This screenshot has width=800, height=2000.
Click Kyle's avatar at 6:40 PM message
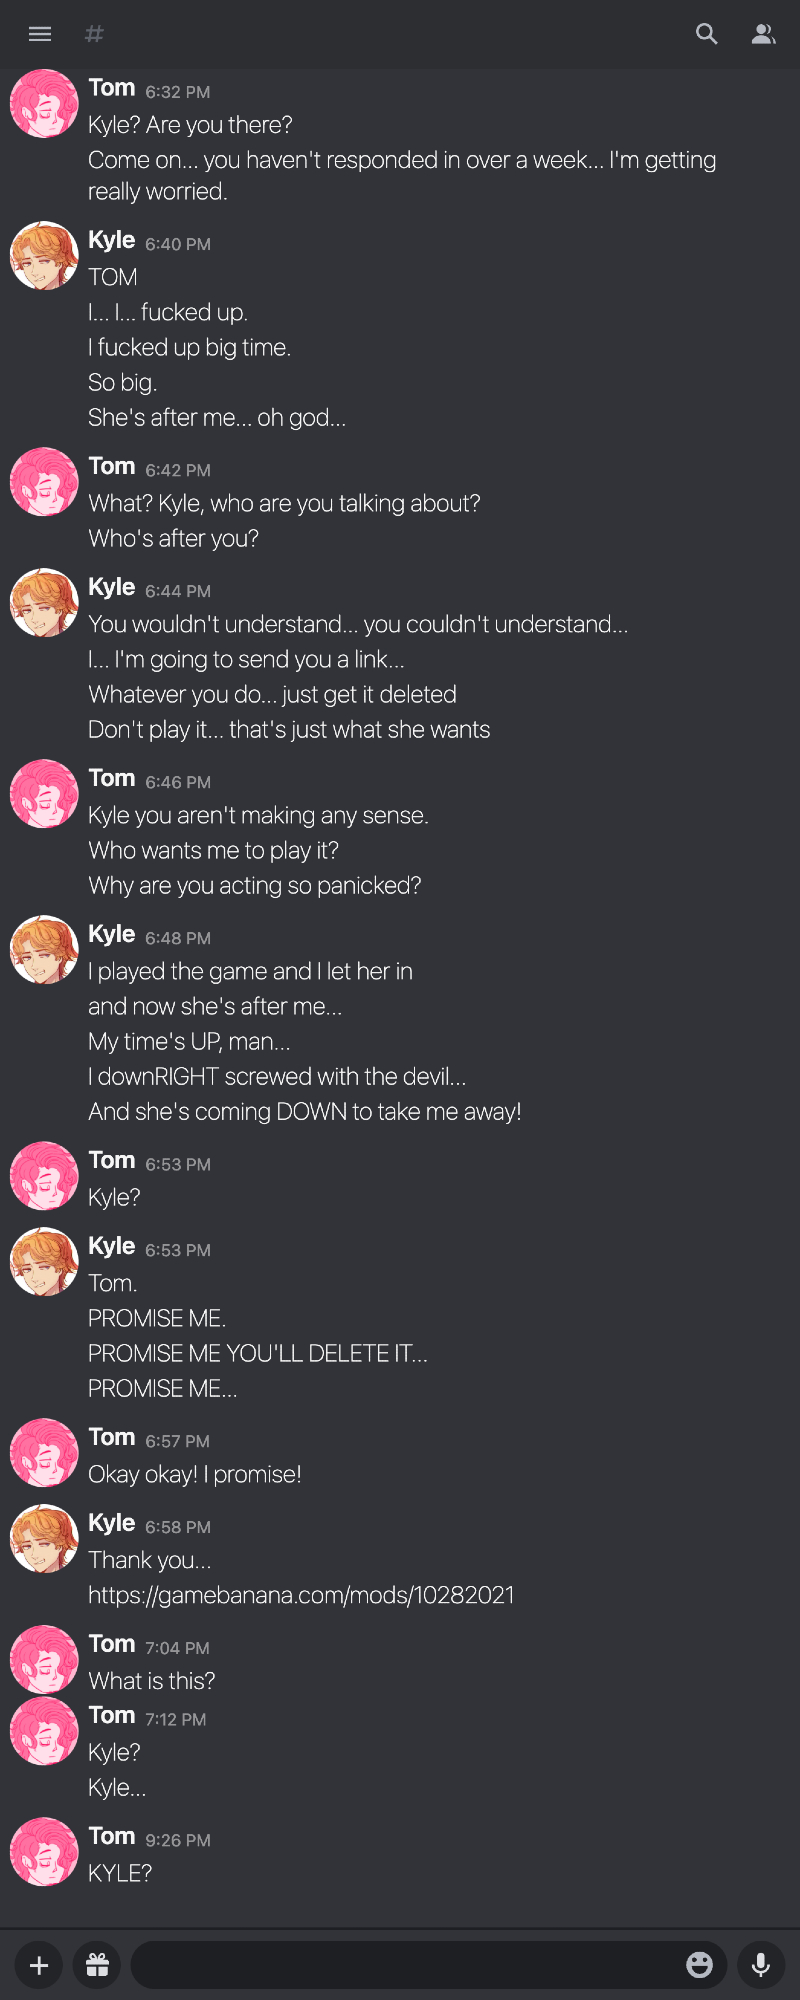pos(44,255)
